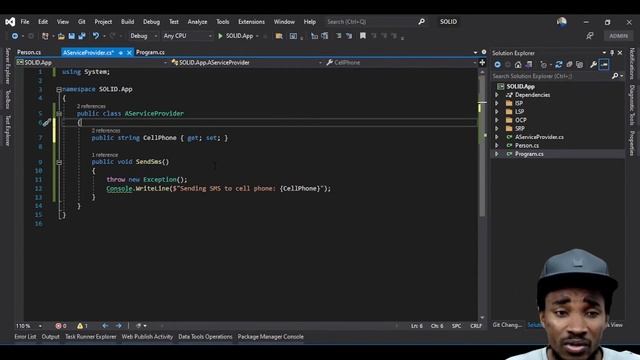The width and height of the screenshot is (640, 360).
Task: Click the Live Share icon at top right
Action: pyautogui.click(x=589, y=36)
